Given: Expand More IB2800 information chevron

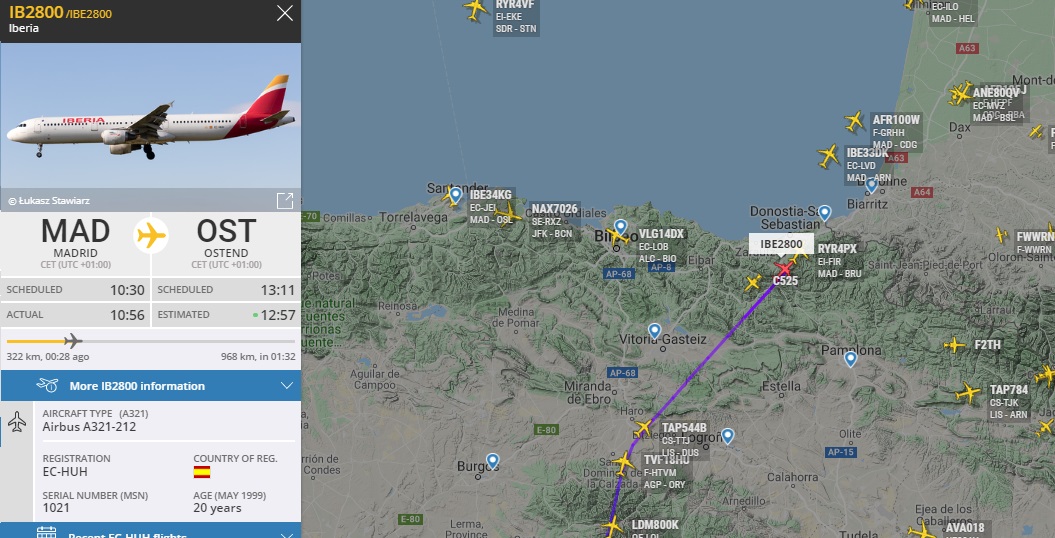Looking at the screenshot, I should (287, 386).
